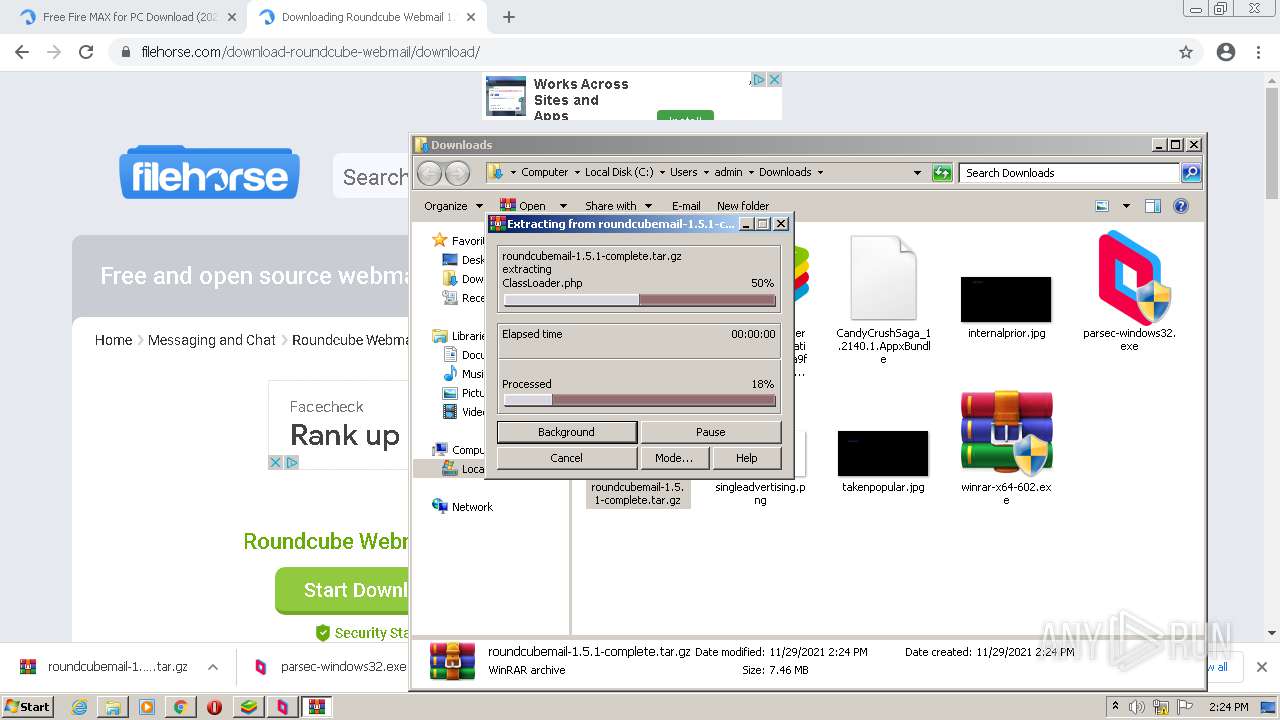The image size is (1280, 720).
Task: Select roundcubemail-1.5.1-complete.tar.gz file label
Action: point(638,493)
